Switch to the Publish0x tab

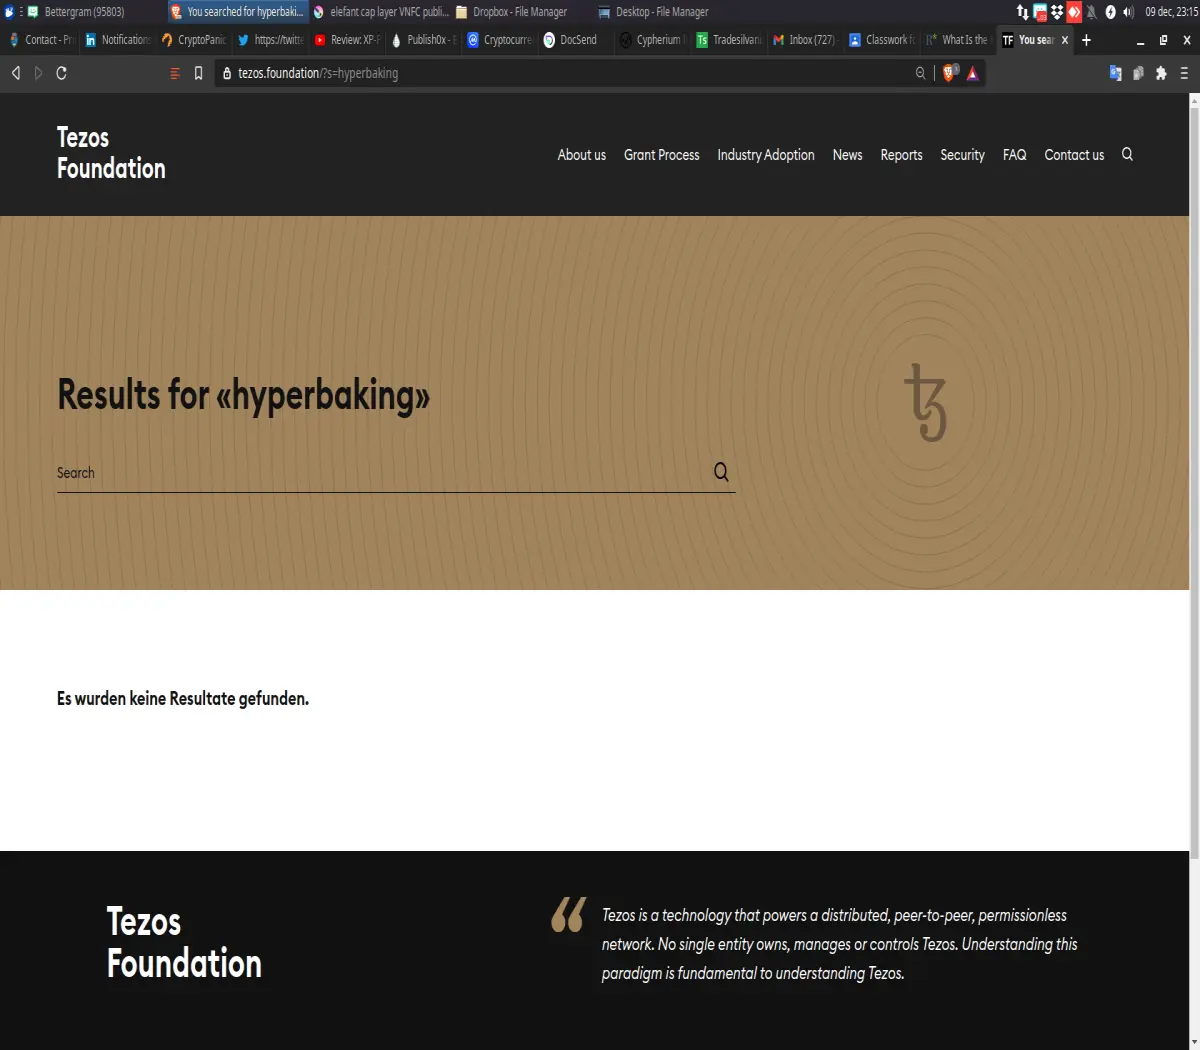point(423,40)
